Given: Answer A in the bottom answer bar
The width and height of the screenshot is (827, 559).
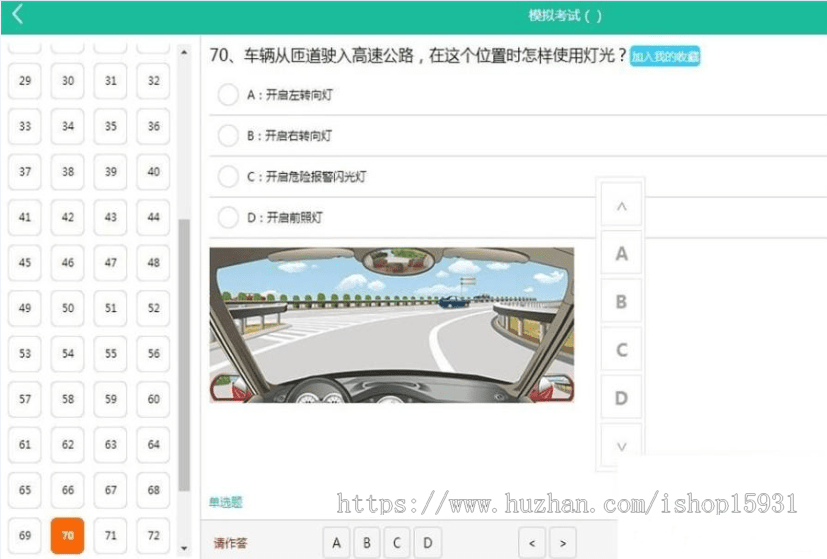Looking at the screenshot, I should pyautogui.click(x=336, y=543).
